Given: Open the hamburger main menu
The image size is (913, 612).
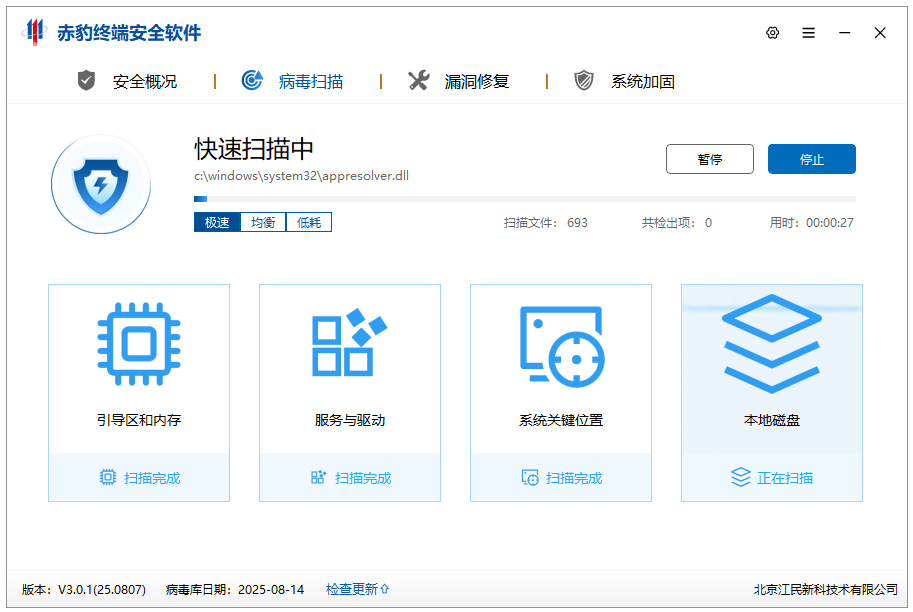Looking at the screenshot, I should [808, 33].
